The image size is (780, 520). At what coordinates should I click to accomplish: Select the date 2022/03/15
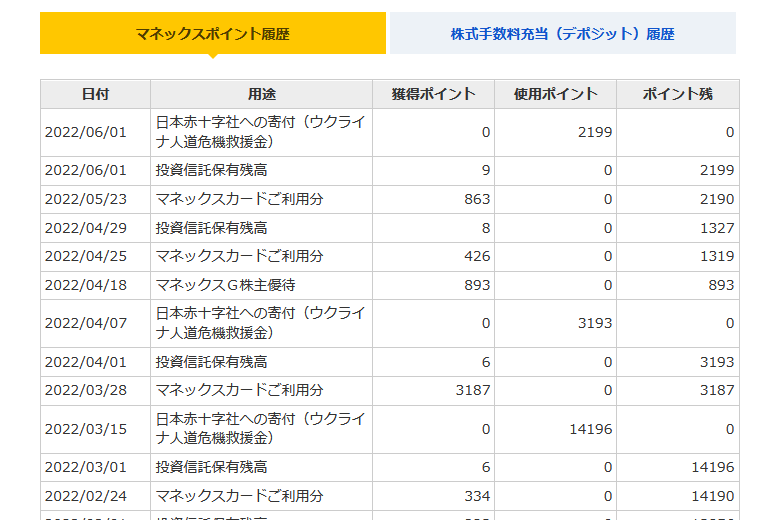(86, 429)
